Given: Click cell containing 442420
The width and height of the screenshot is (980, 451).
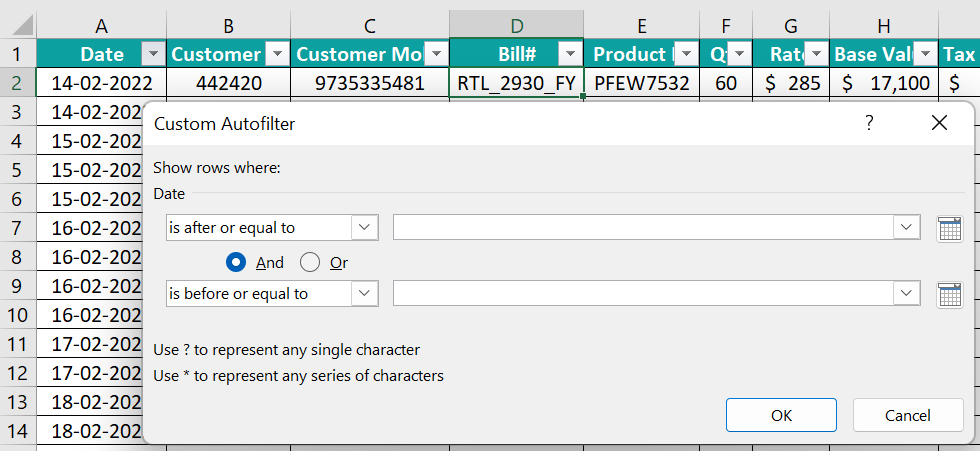Looking at the screenshot, I should (228, 83).
